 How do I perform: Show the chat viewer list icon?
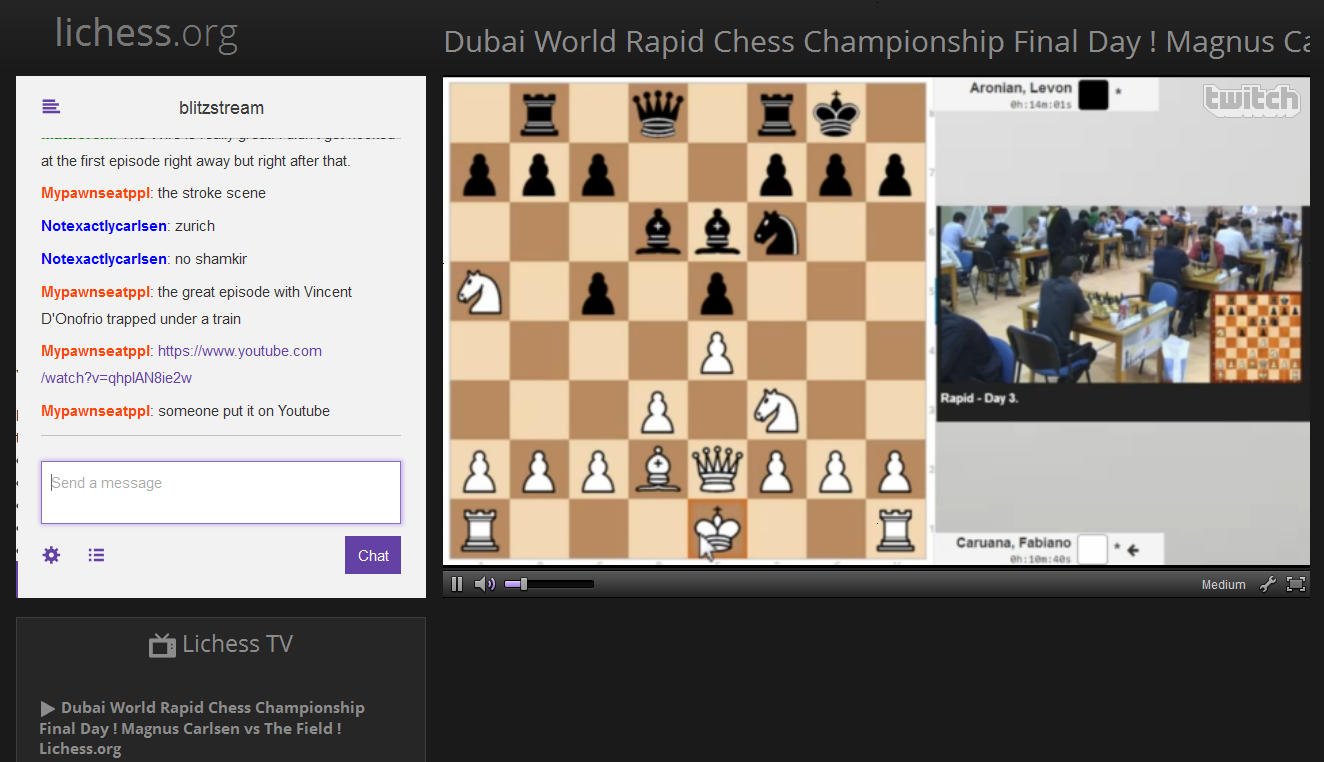96,555
